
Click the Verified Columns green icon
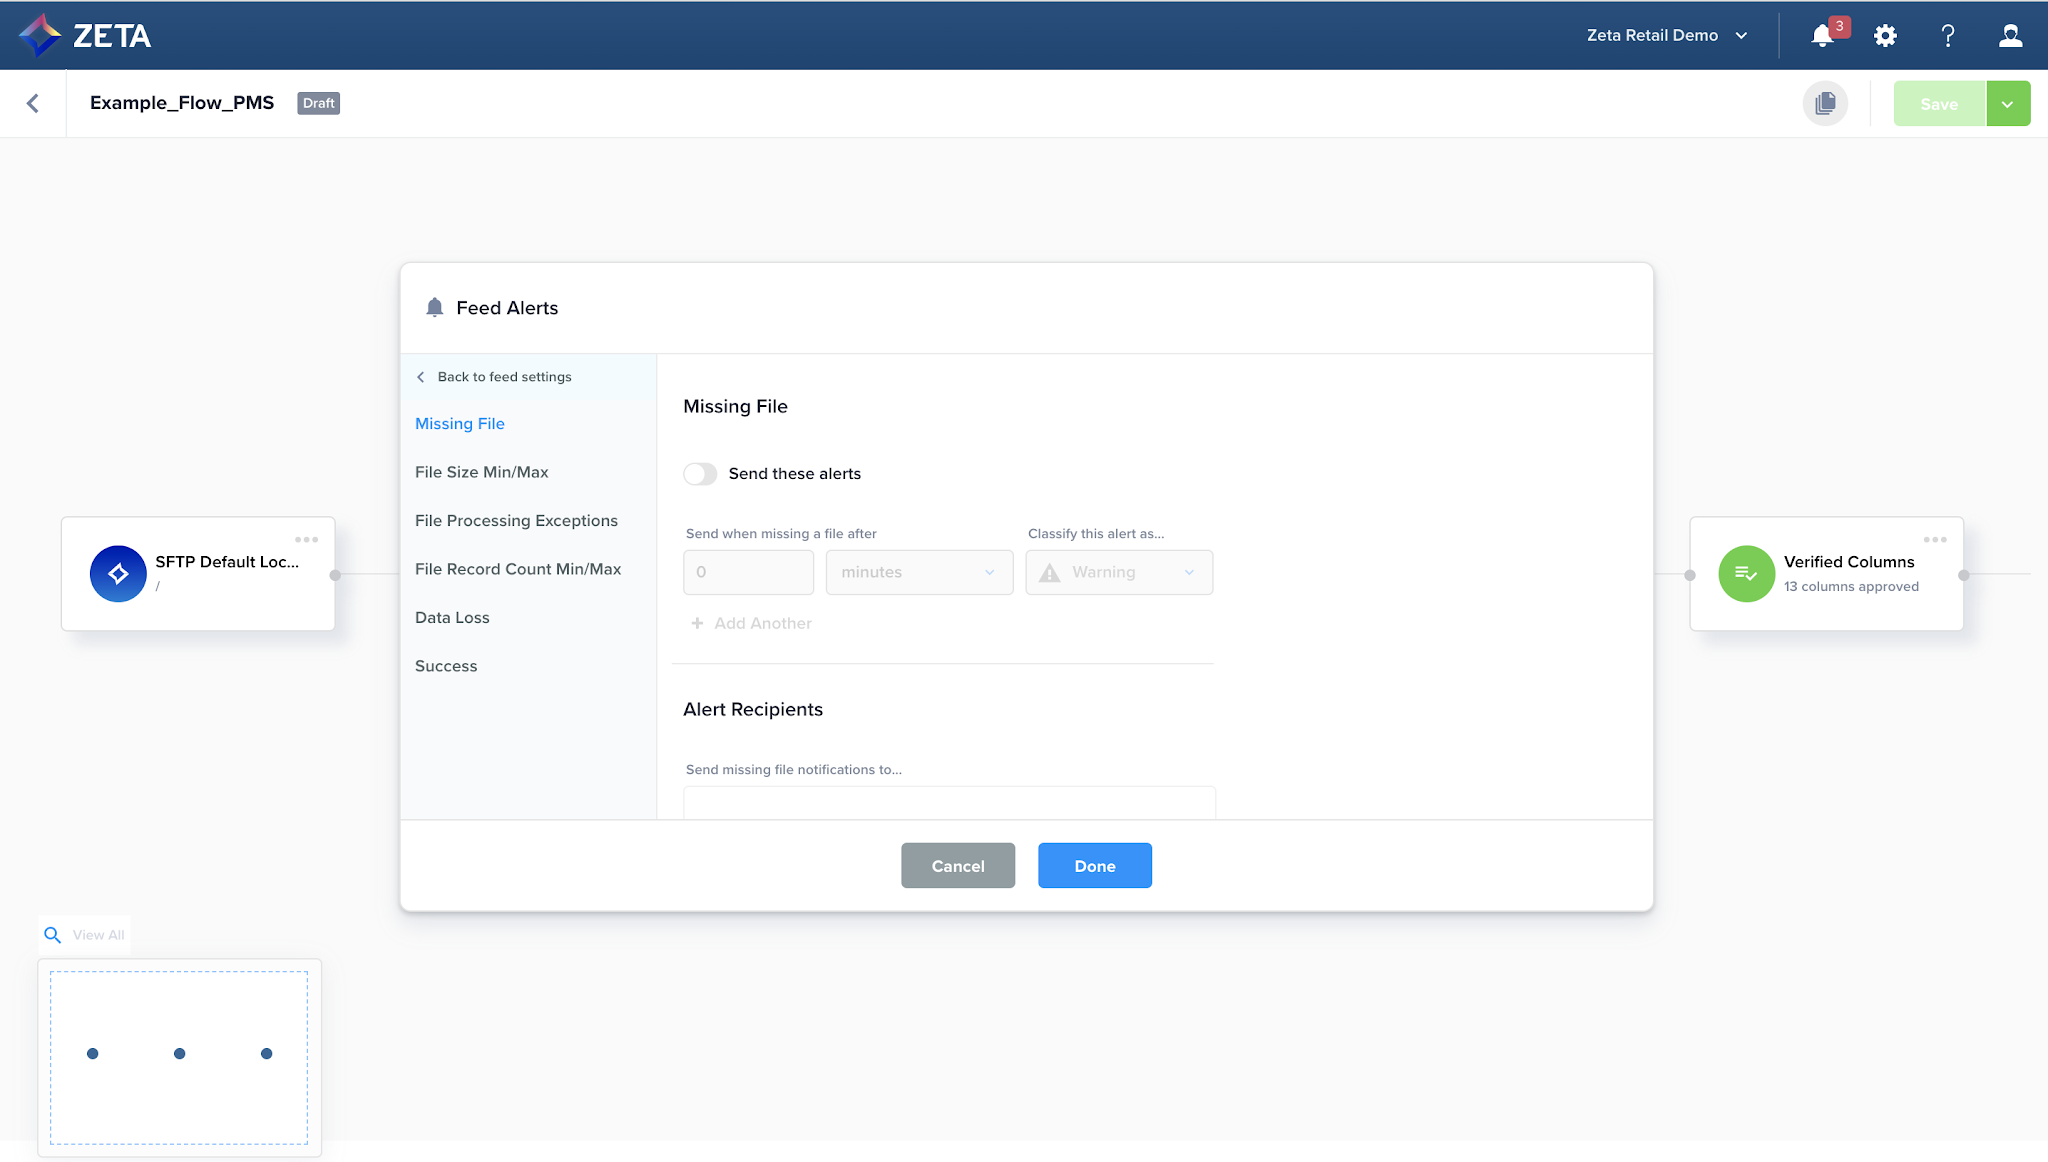[1746, 573]
